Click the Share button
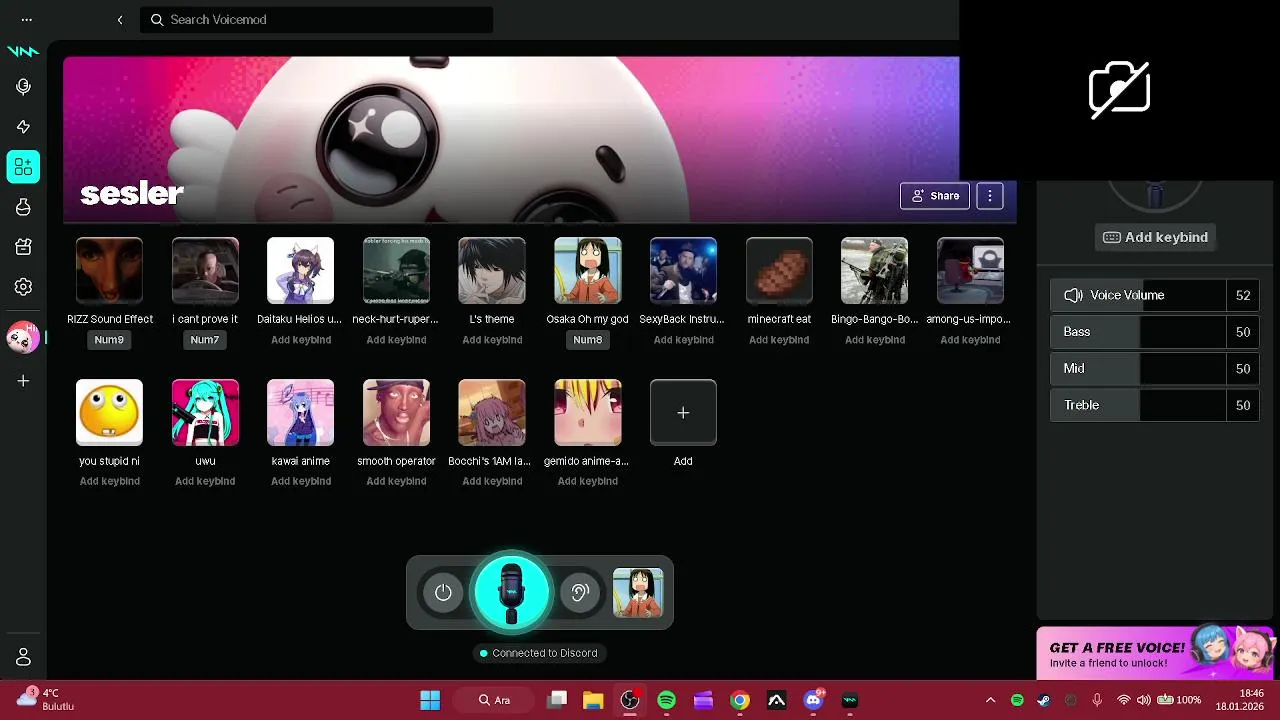 [935, 196]
